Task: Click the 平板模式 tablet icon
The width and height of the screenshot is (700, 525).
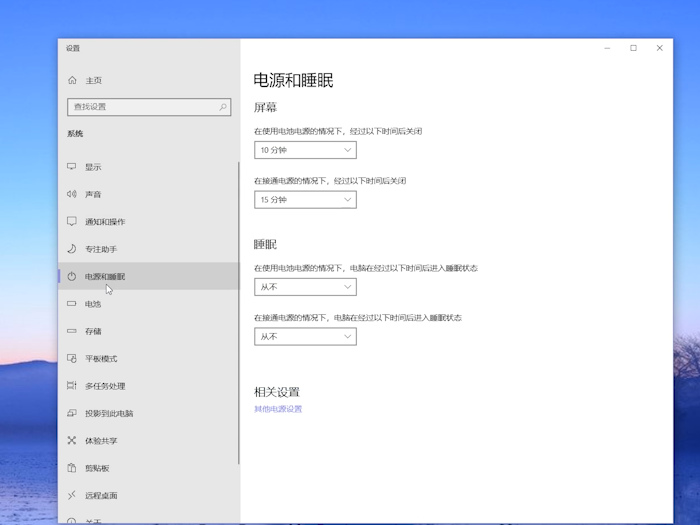Action: point(72,359)
